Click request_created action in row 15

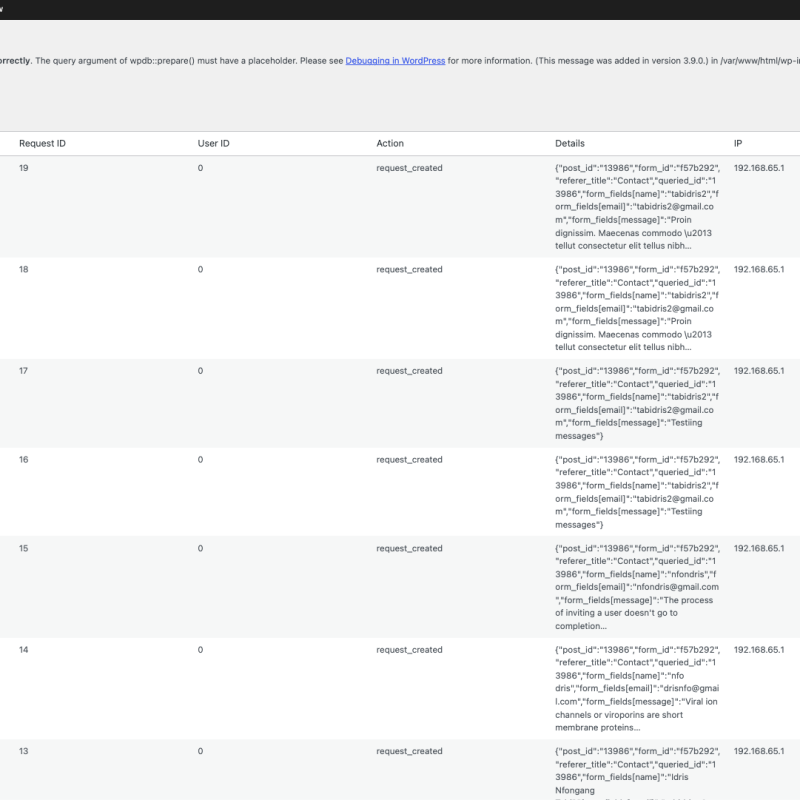[409, 548]
